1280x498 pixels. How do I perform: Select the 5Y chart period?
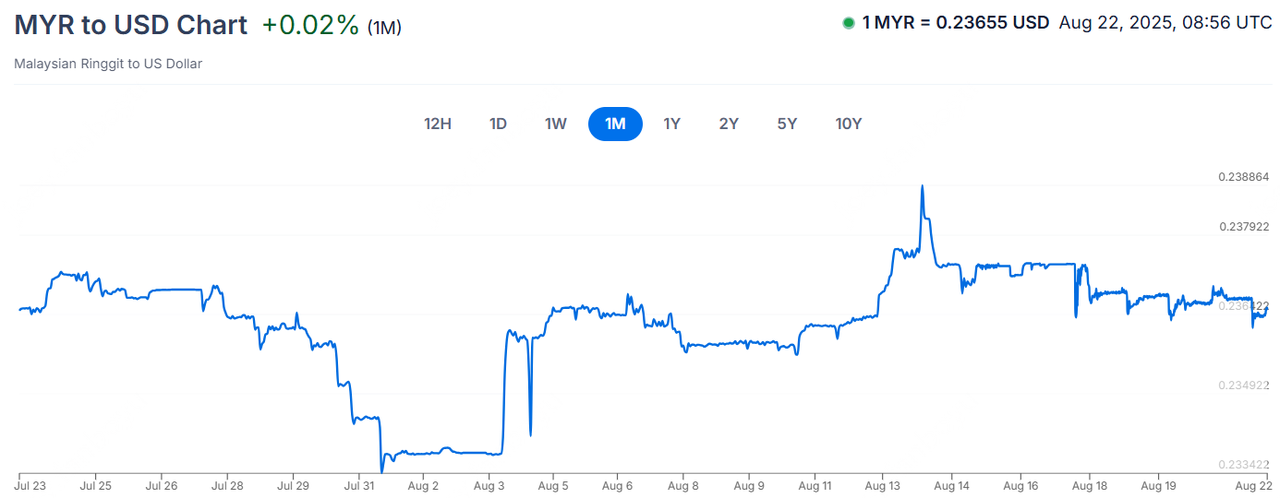pos(787,124)
